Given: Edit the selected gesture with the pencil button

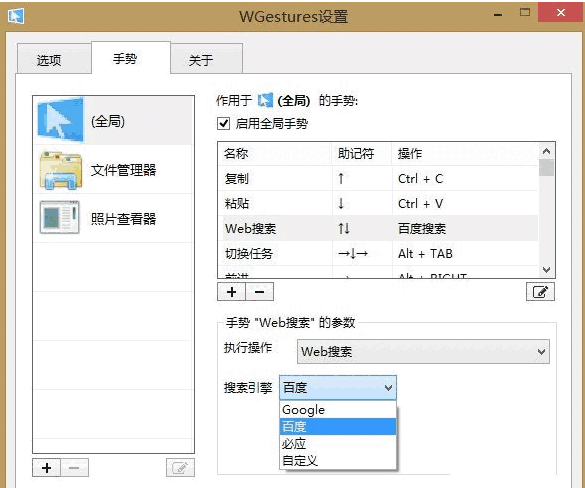Looking at the screenshot, I should pyautogui.click(x=540, y=291).
